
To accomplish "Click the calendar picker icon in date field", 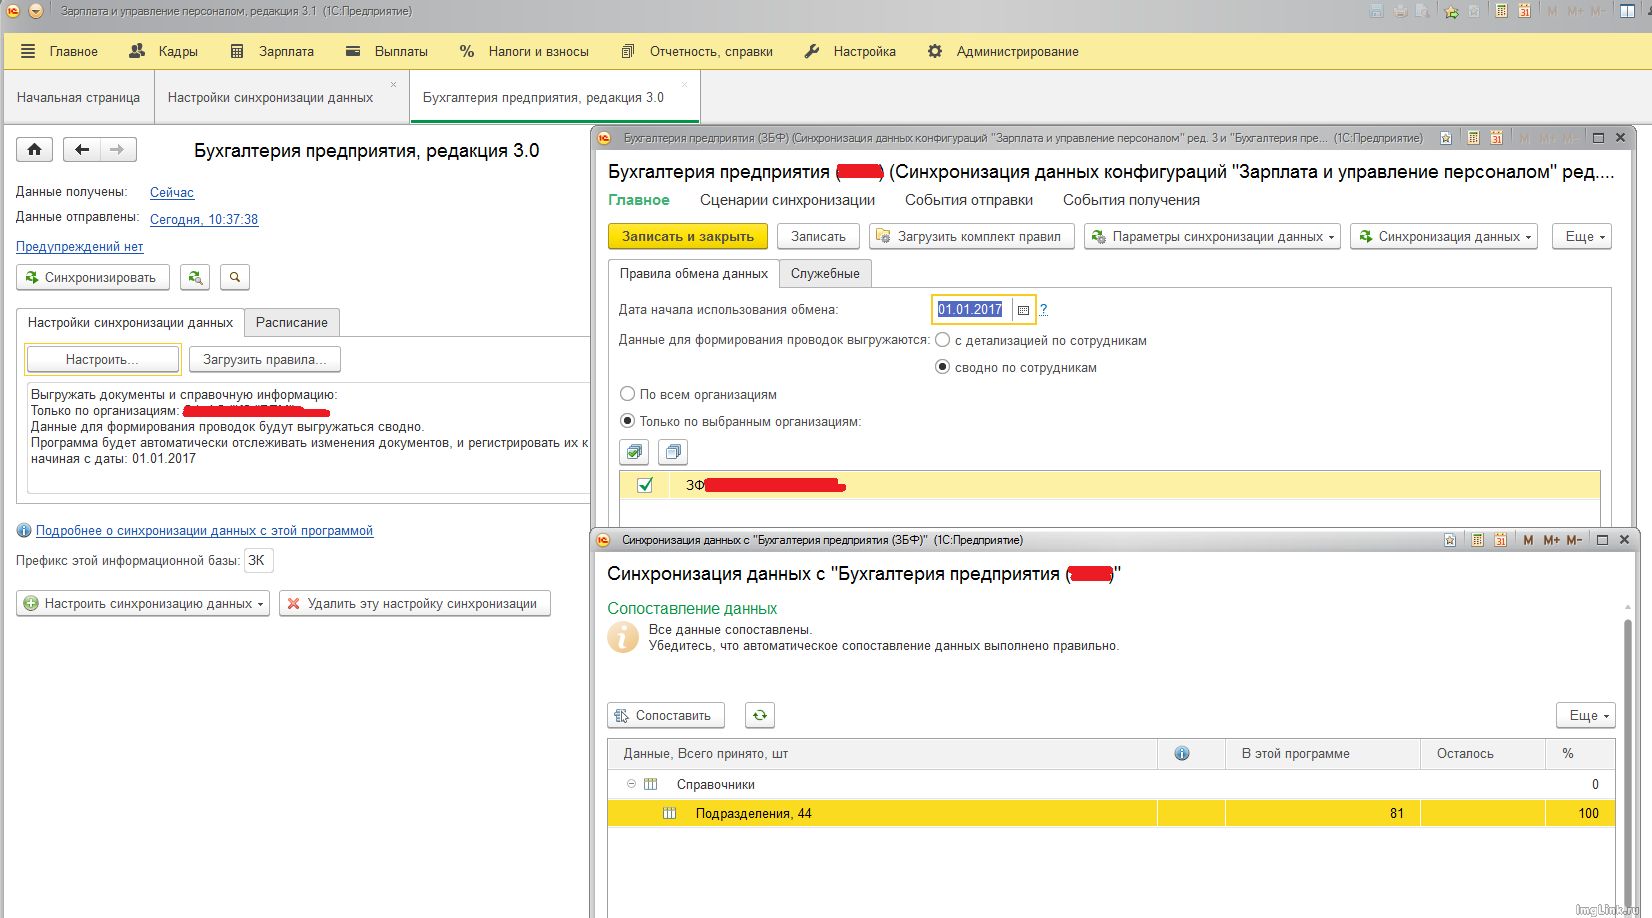I will tap(1023, 310).
